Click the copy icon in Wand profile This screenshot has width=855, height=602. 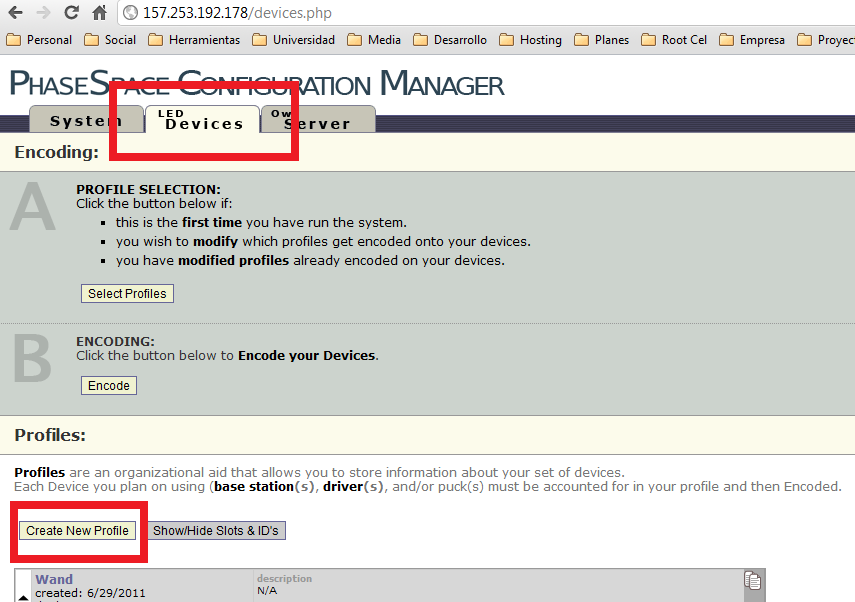click(x=752, y=580)
